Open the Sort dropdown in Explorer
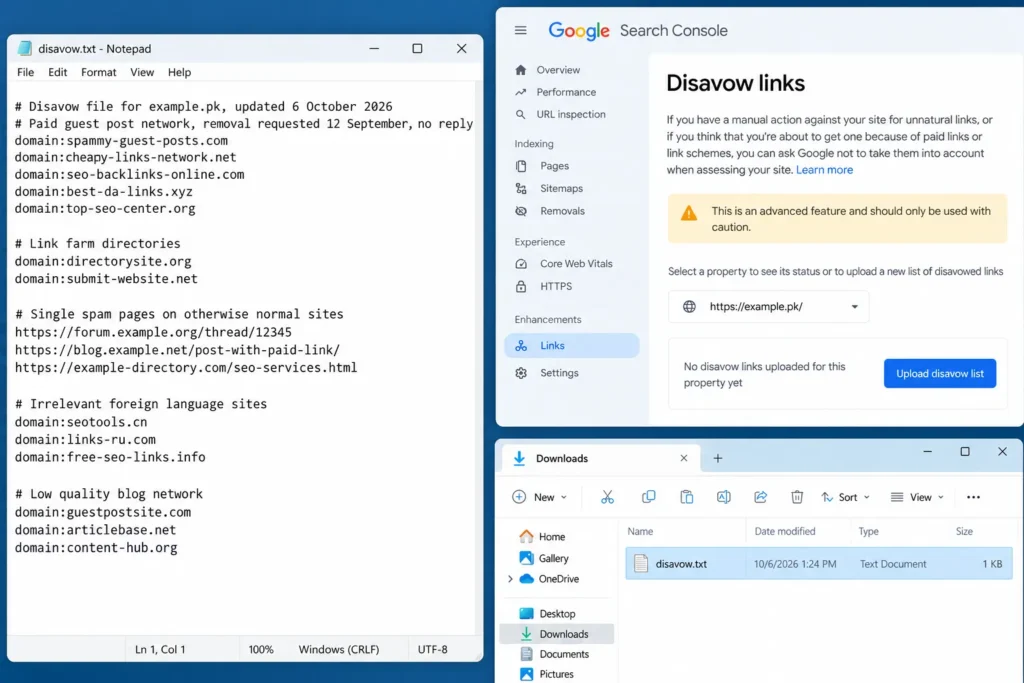 point(846,497)
